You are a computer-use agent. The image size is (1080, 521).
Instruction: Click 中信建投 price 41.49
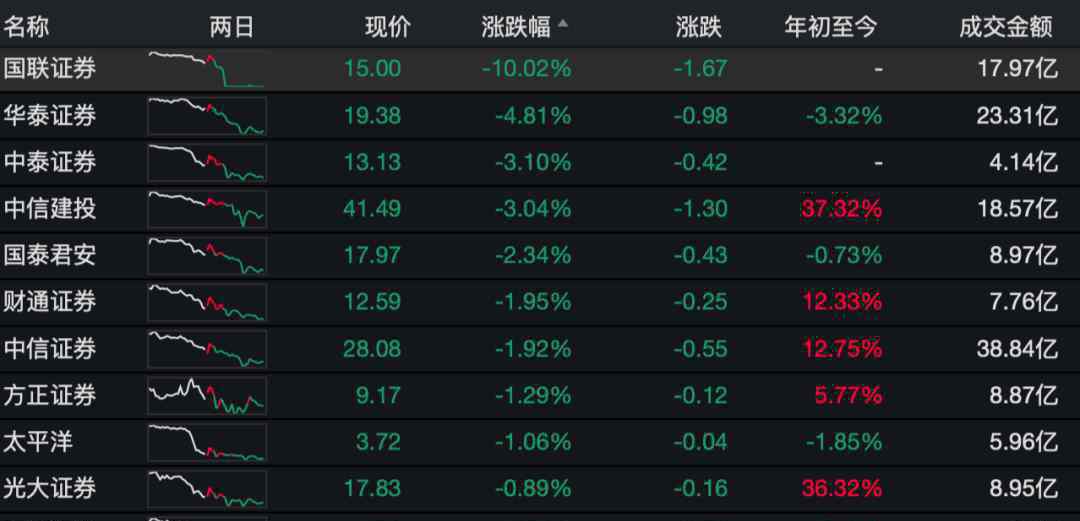tap(372, 209)
